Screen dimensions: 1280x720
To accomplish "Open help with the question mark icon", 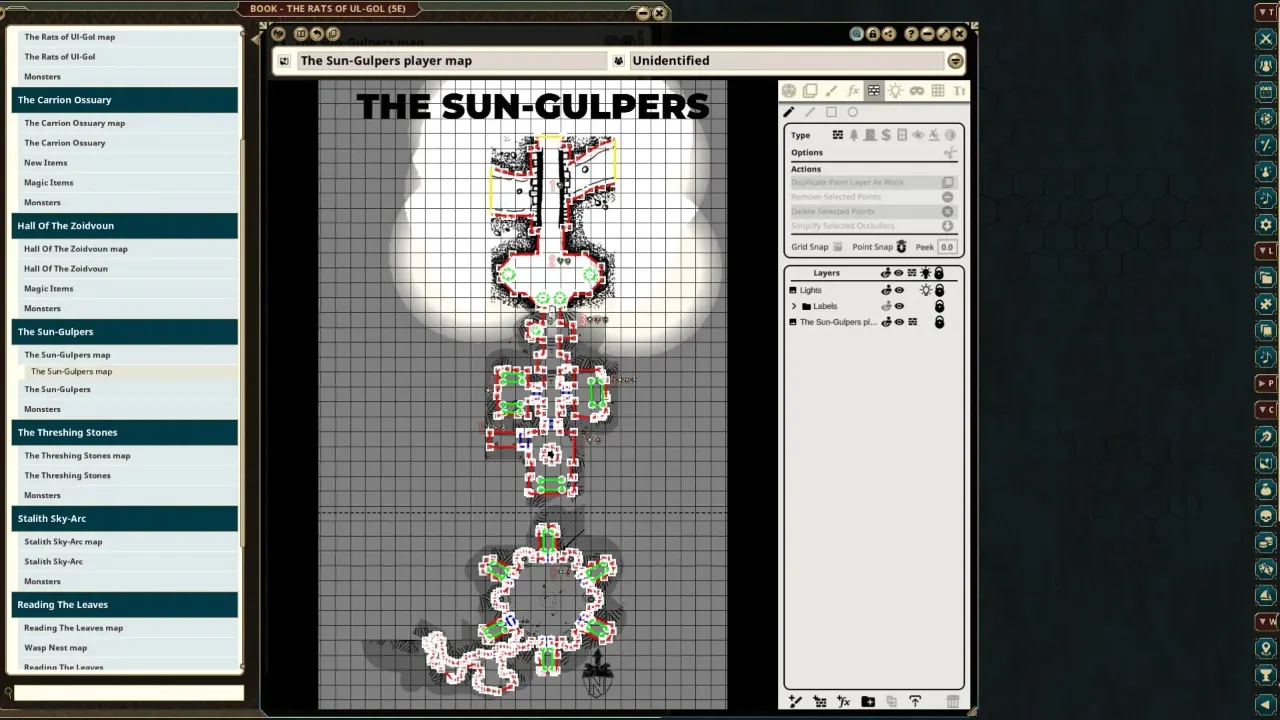I will 911,34.
